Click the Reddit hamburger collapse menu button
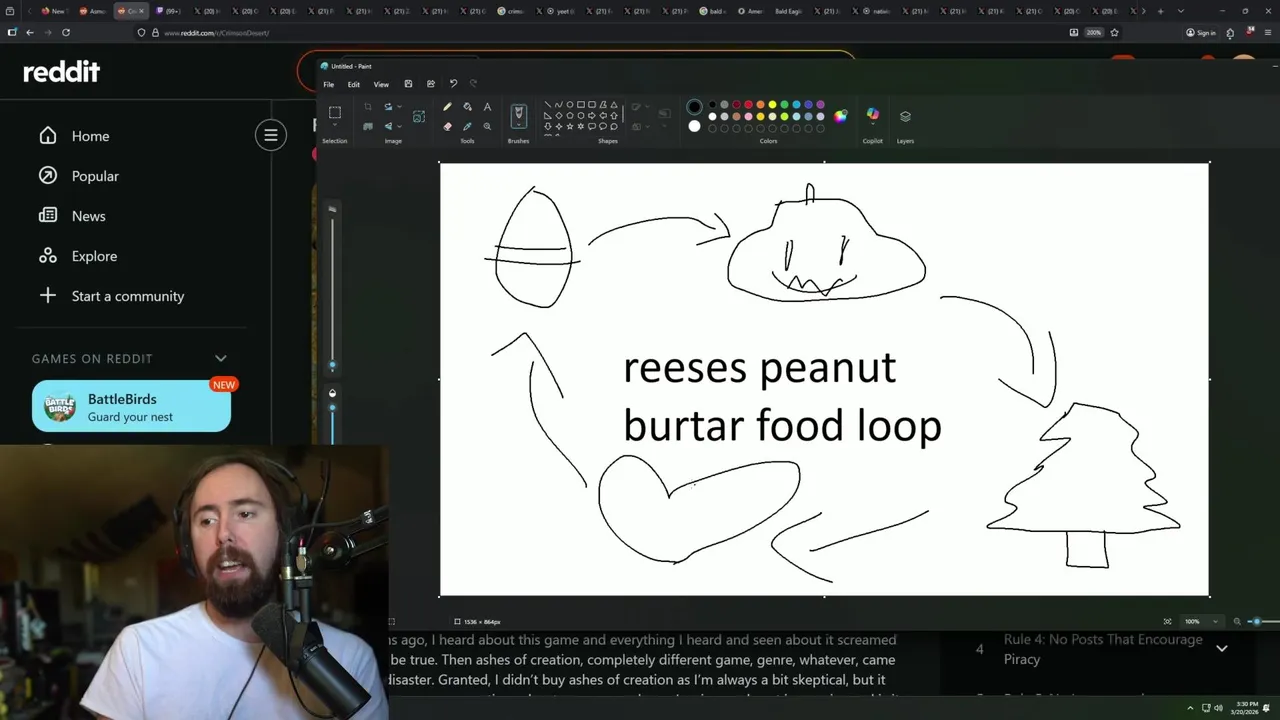The height and width of the screenshot is (720, 1280). click(x=270, y=135)
